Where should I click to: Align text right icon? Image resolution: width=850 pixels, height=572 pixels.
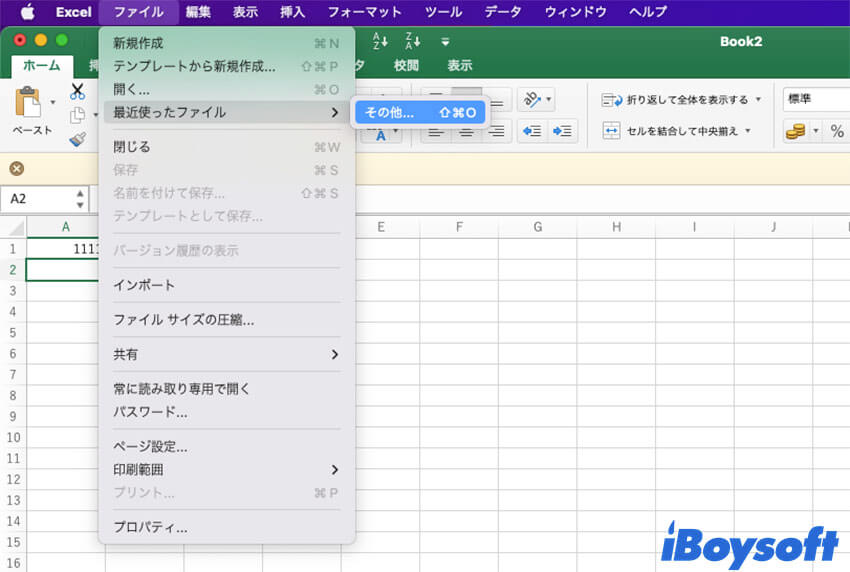click(x=497, y=131)
